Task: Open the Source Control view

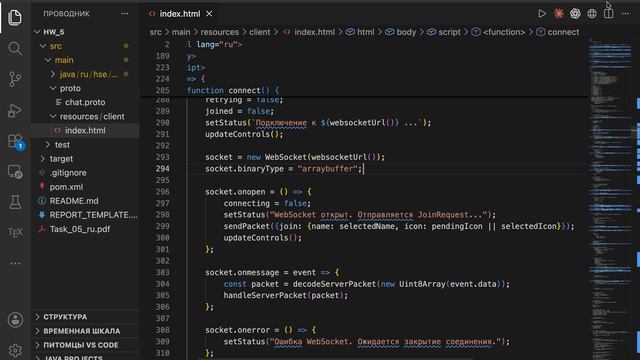Action: 15,79
